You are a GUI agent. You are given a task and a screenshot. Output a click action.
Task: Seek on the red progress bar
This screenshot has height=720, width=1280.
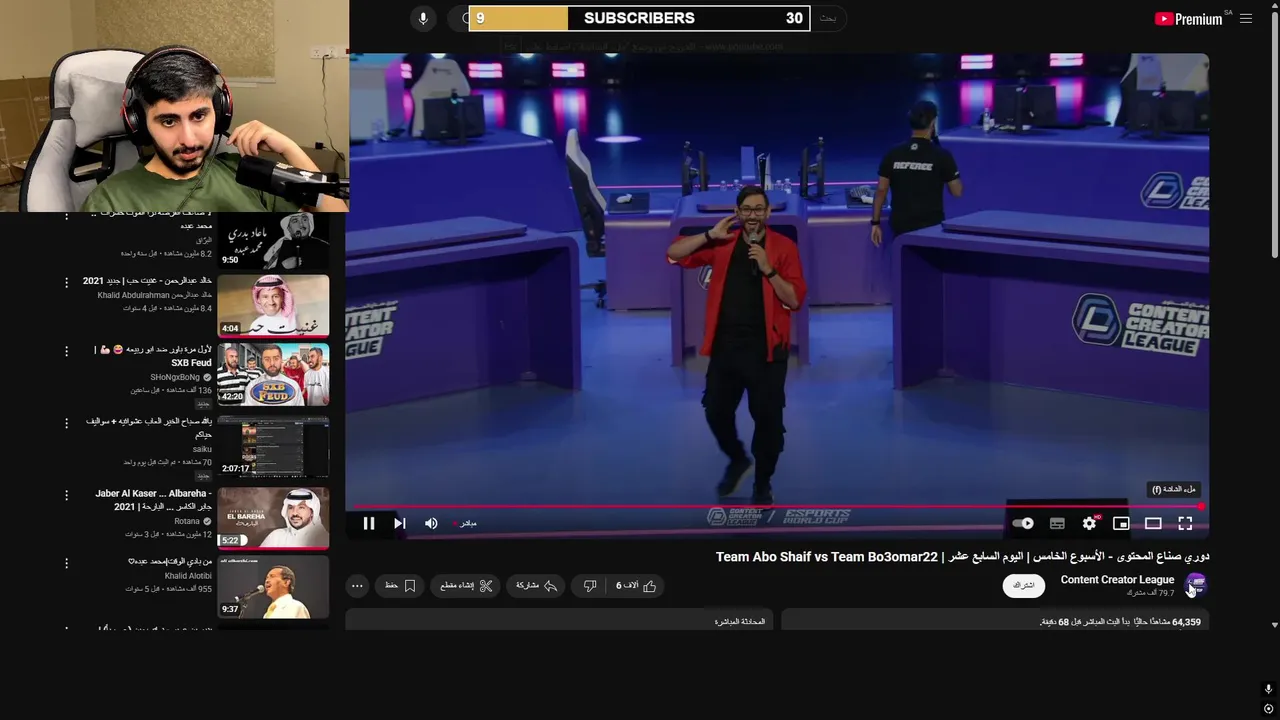pos(777,507)
